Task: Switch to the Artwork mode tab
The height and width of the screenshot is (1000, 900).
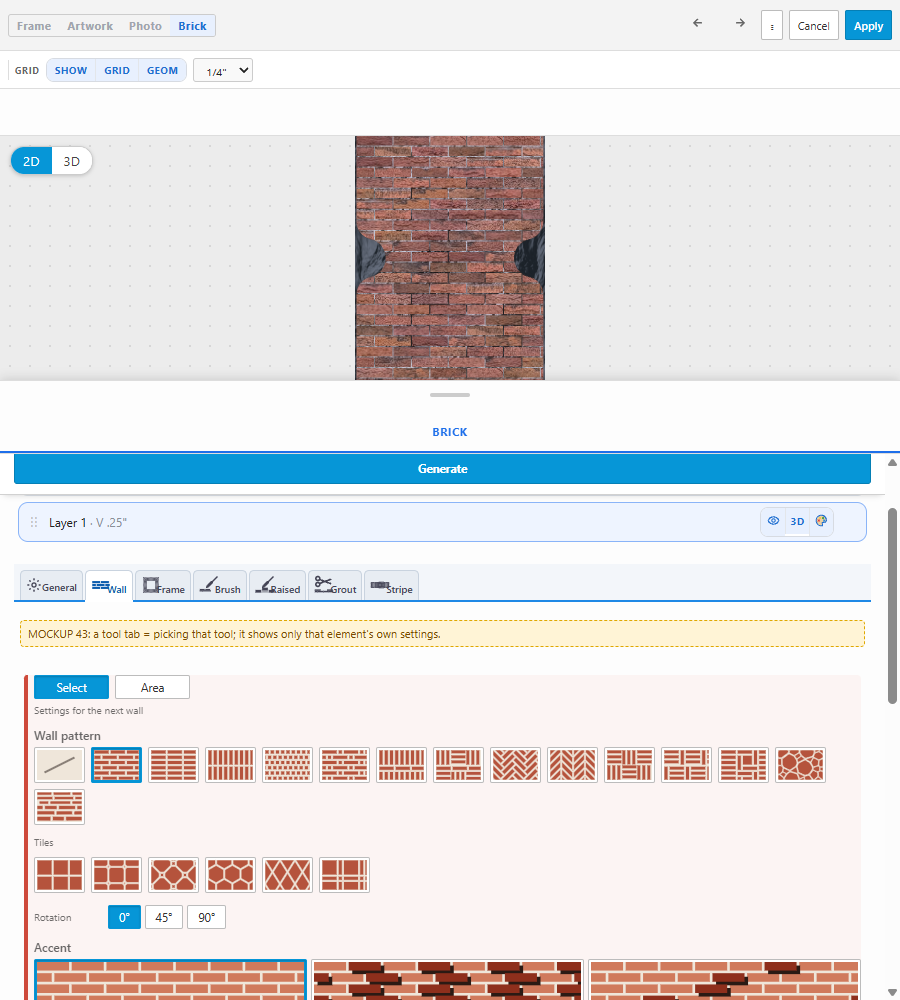Action: click(x=90, y=26)
